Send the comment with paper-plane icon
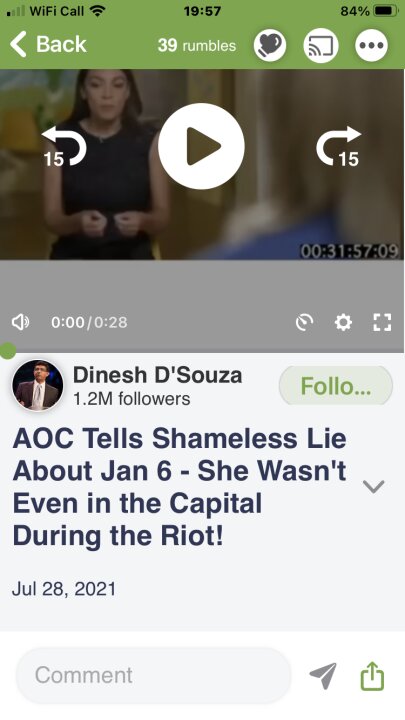The height and width of the screenshot is (720, 405). tap(323, 676)
